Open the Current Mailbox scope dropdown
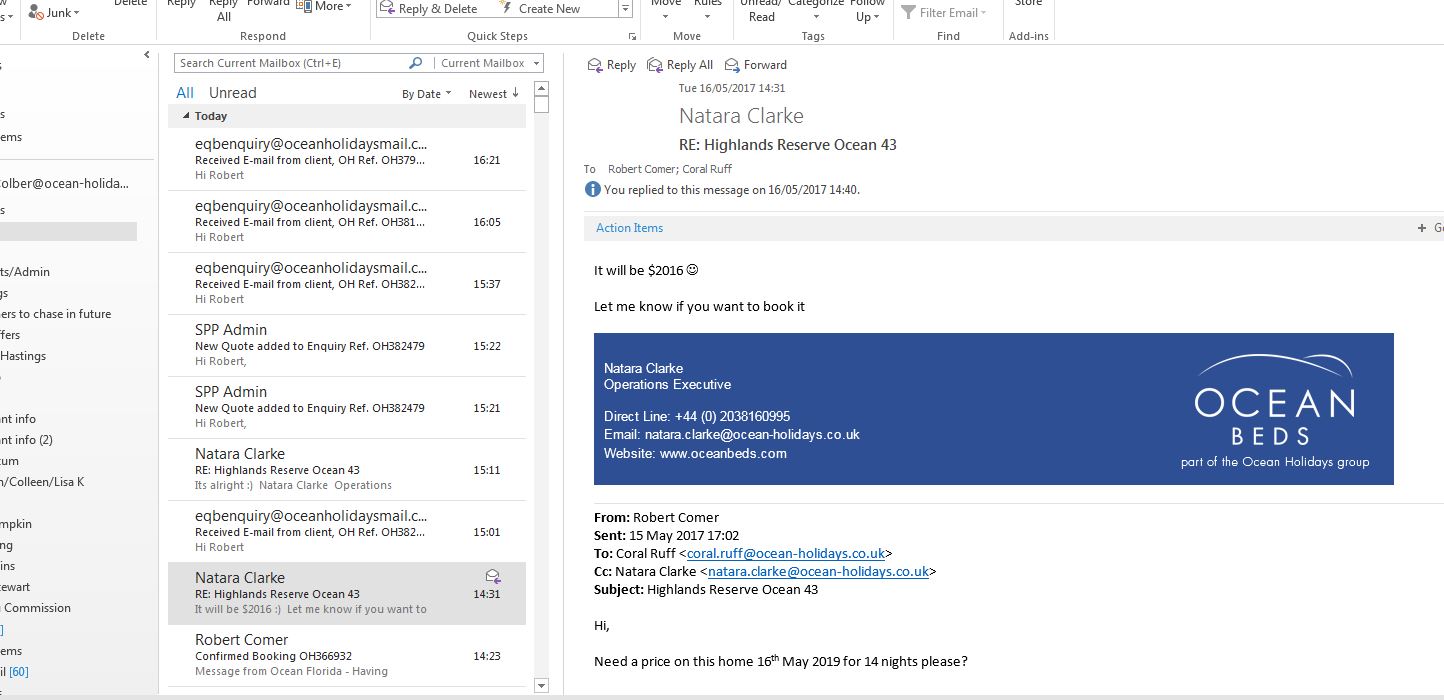 coord(536,63)
